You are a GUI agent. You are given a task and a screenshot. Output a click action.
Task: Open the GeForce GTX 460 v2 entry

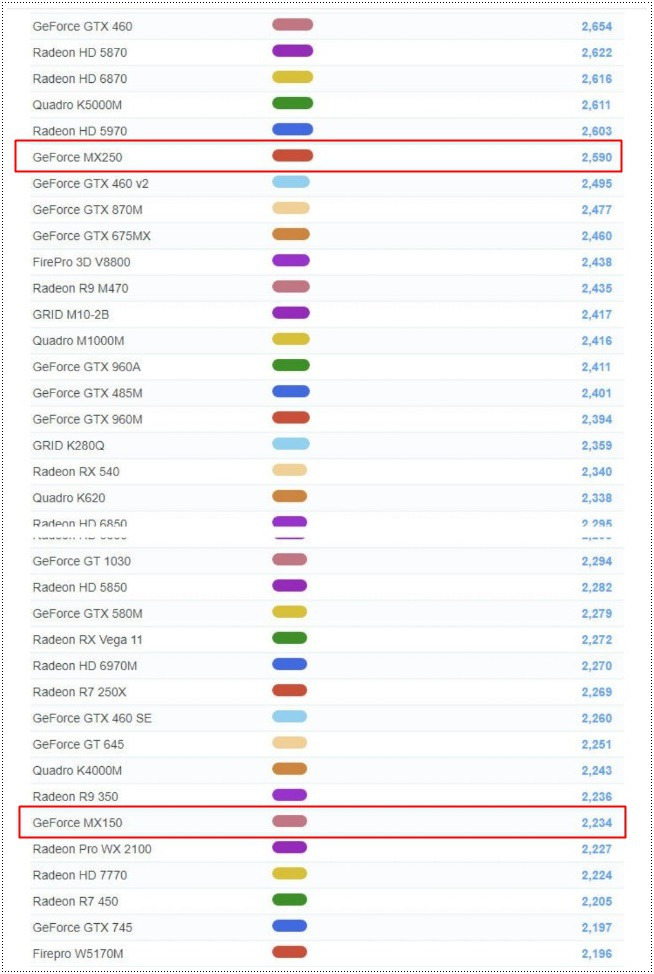click(x=91, y=183)
